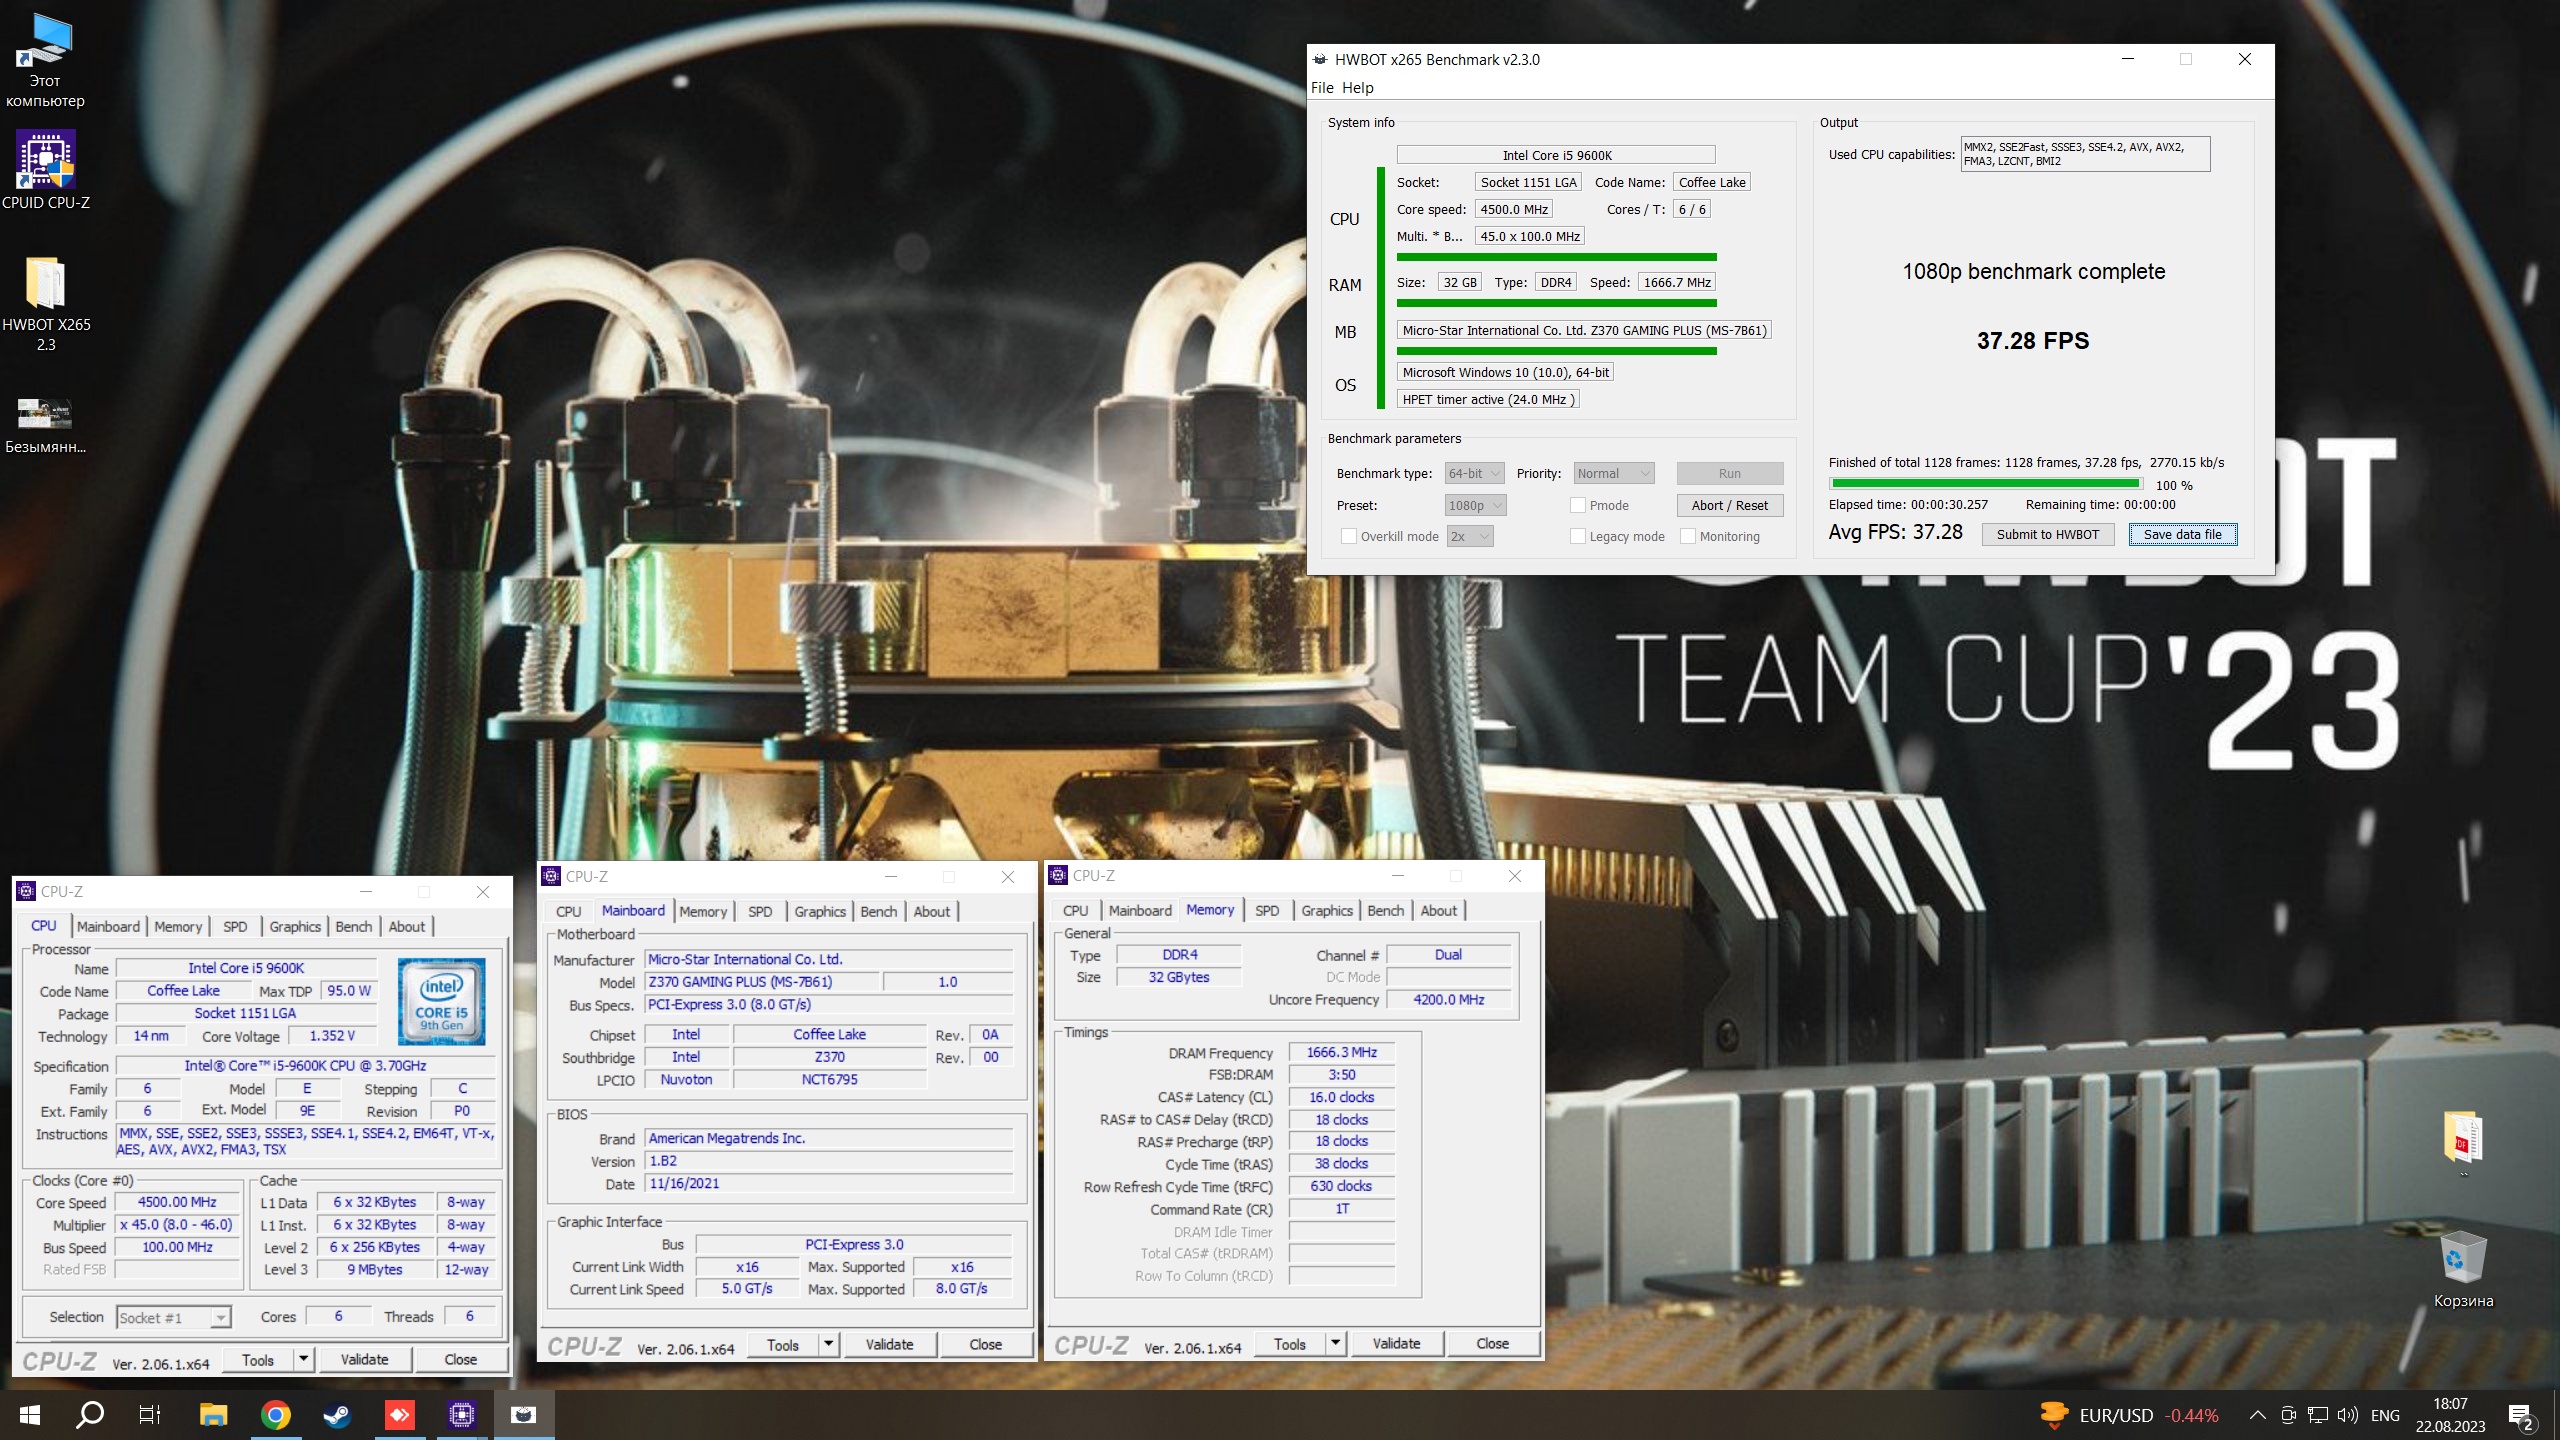
Task: Click the Memory CPU-Z window title icon
Action: tap(1058, 875)
